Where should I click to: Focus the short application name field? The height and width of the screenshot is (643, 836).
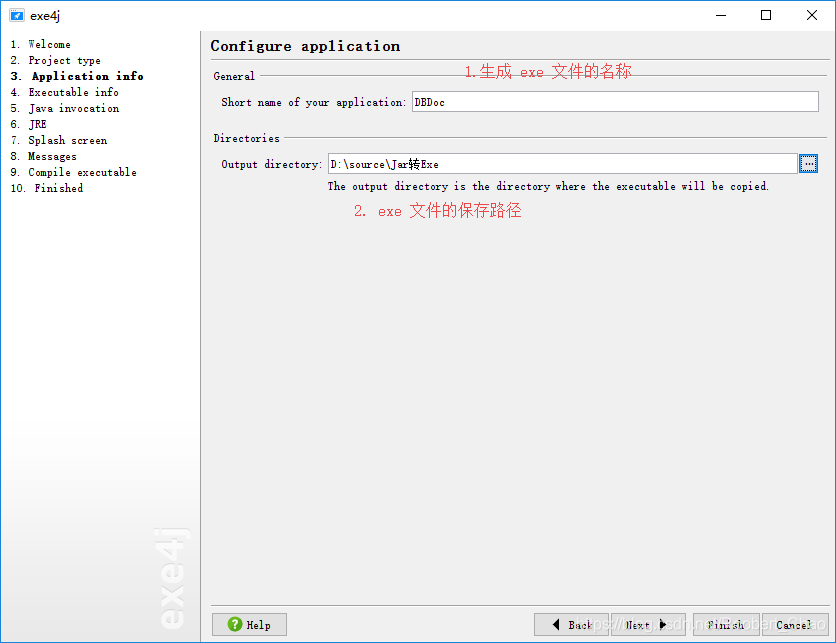click(615, 101)
